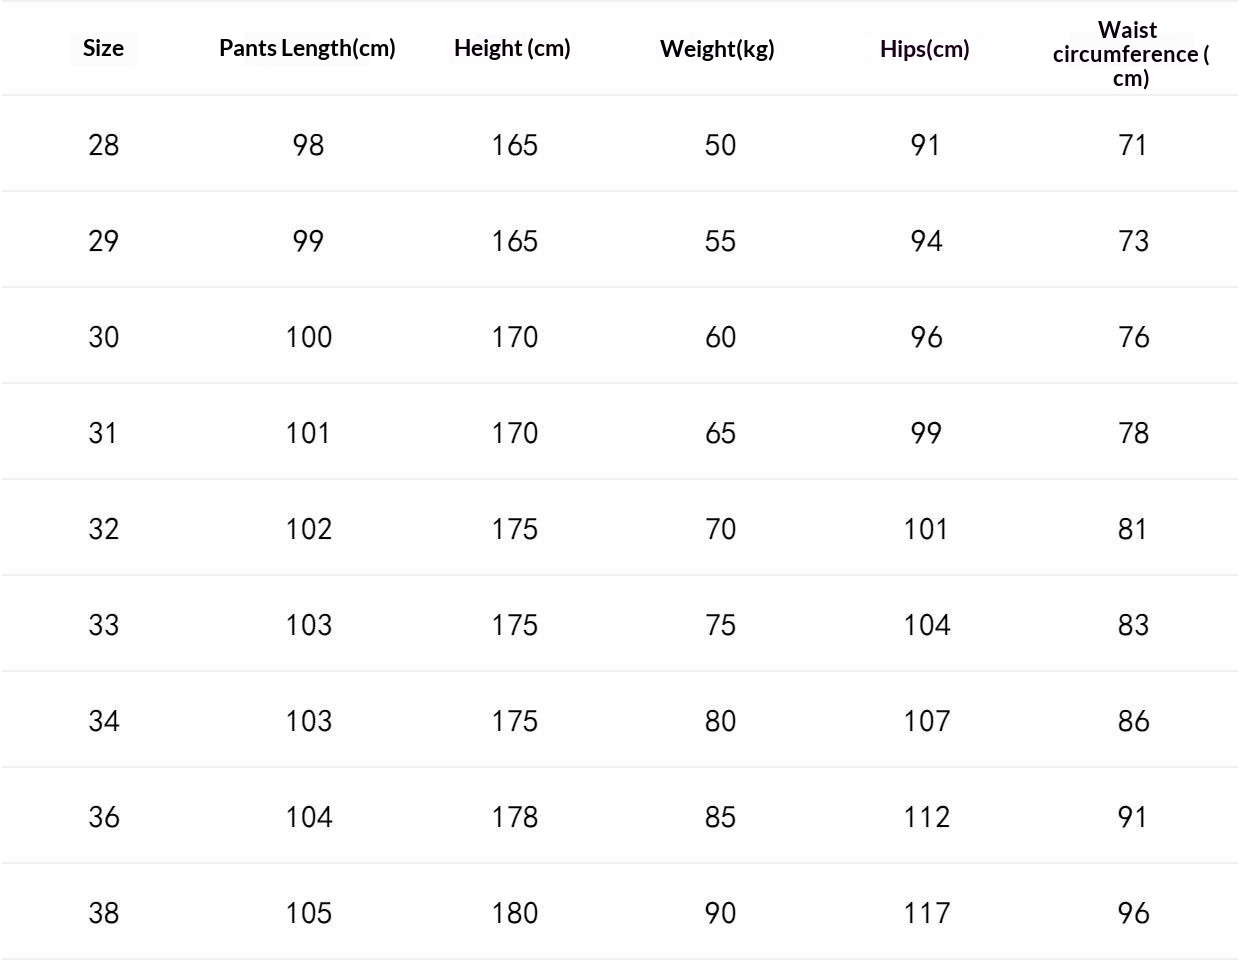Select the Height (cm) header
Screen dimensions: 1240x966
pos(512,48)
